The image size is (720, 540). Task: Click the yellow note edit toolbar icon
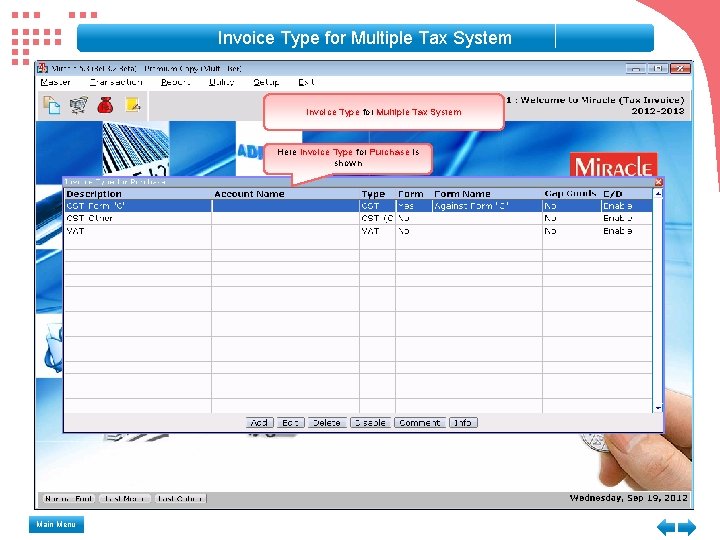click(133, 105)
